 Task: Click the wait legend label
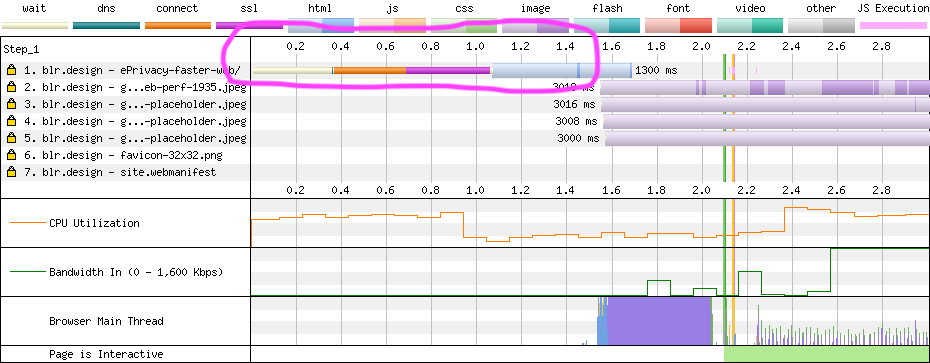click(35, 8)
